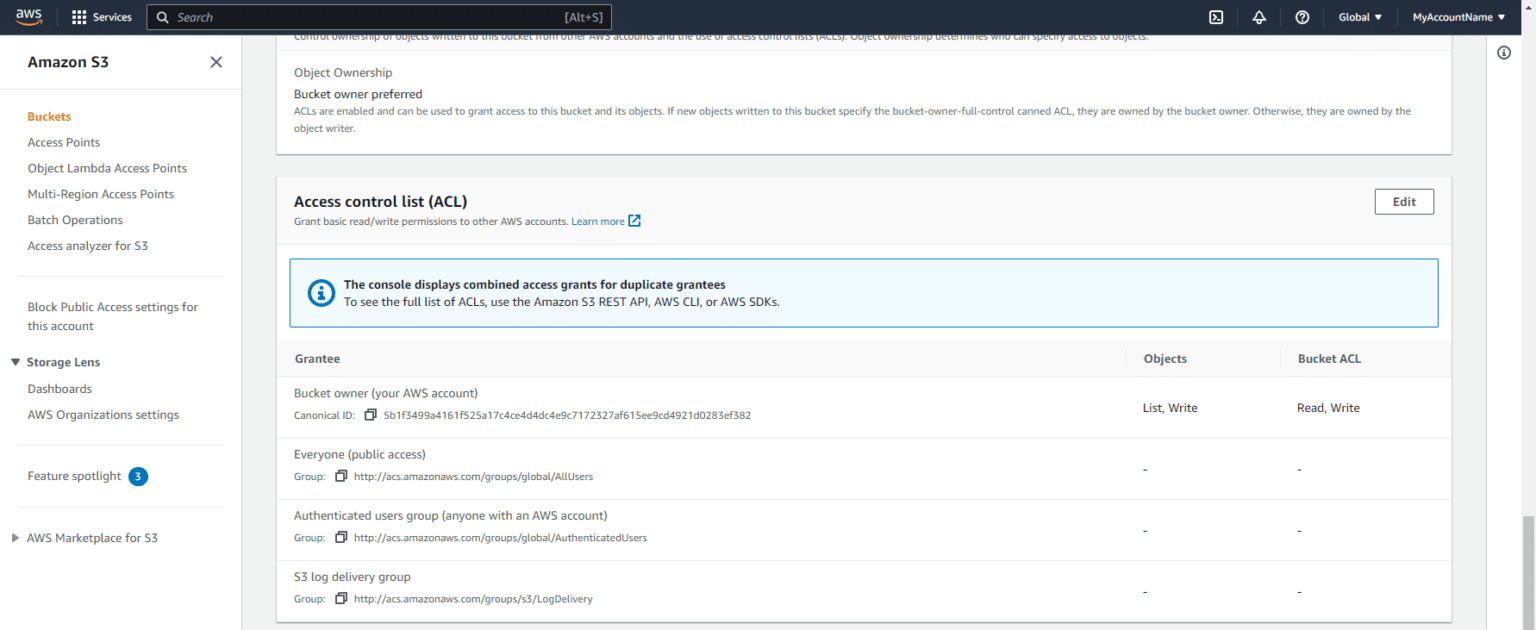Open the Global region dropdown
The height and width of the screenshot is (630, 1536).
1360,17
